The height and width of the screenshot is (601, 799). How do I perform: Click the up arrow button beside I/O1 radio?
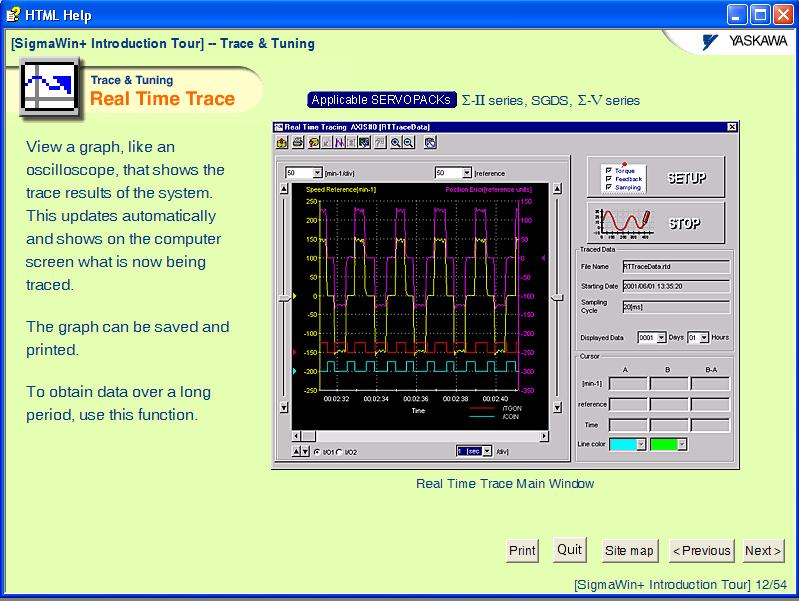[x=297, y=451]
